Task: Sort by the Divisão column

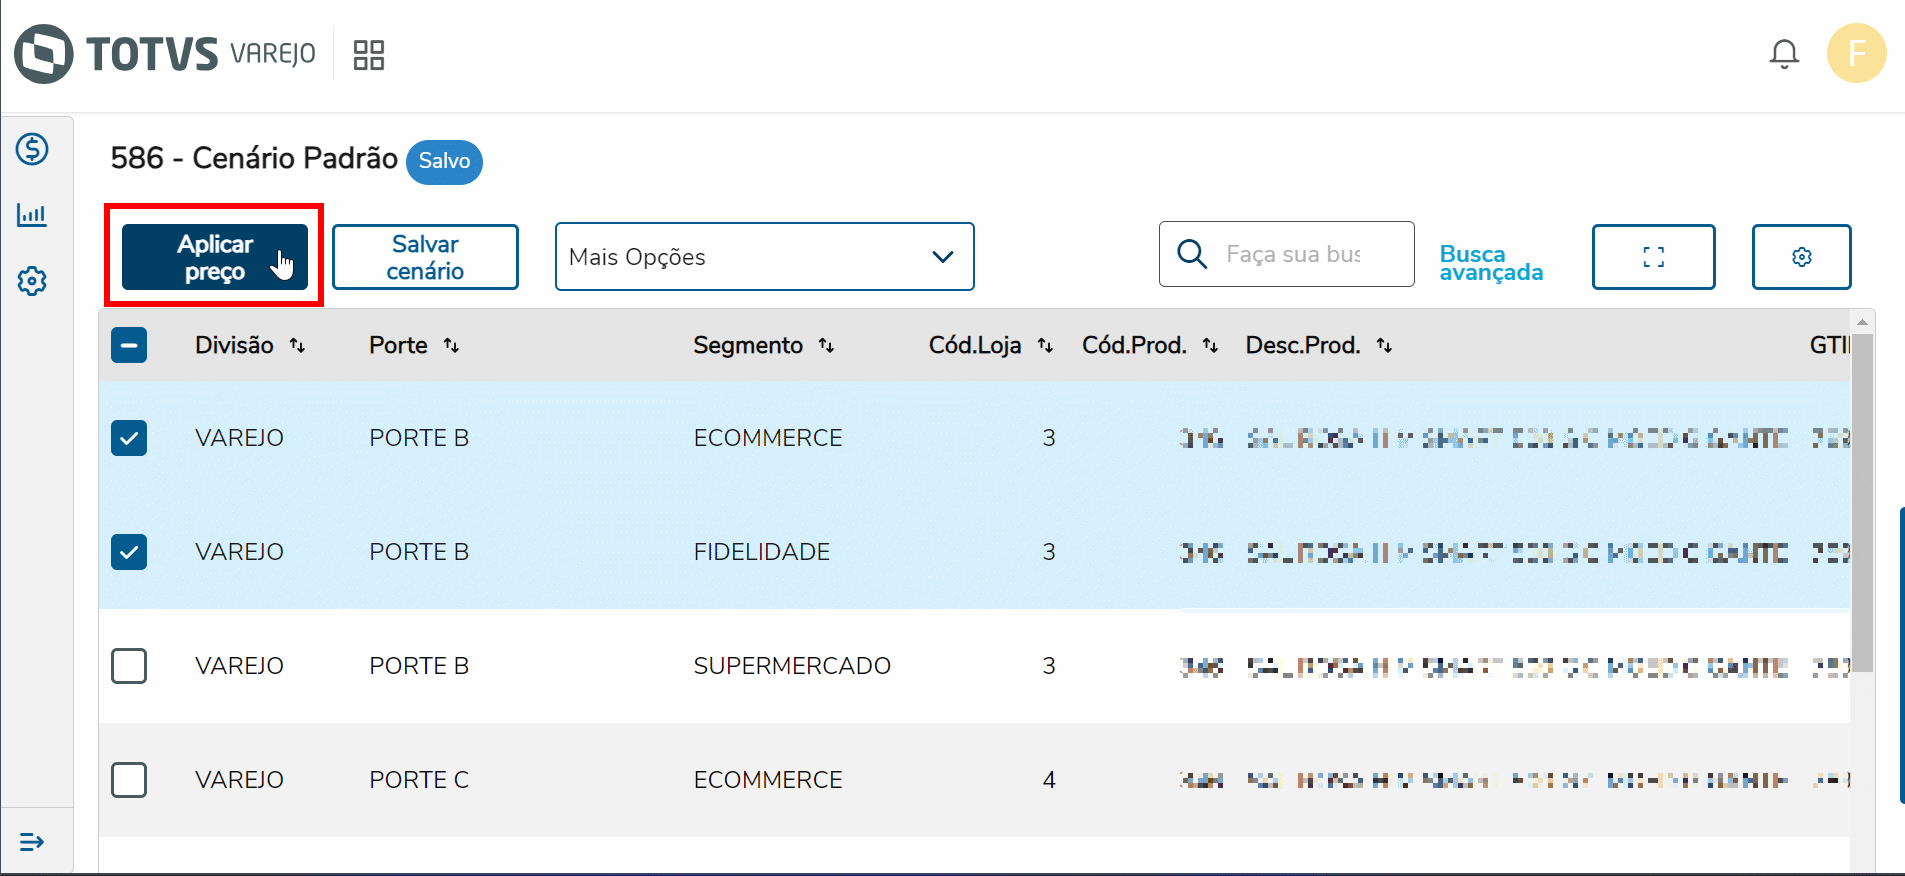Action: [x=297, y=346]
